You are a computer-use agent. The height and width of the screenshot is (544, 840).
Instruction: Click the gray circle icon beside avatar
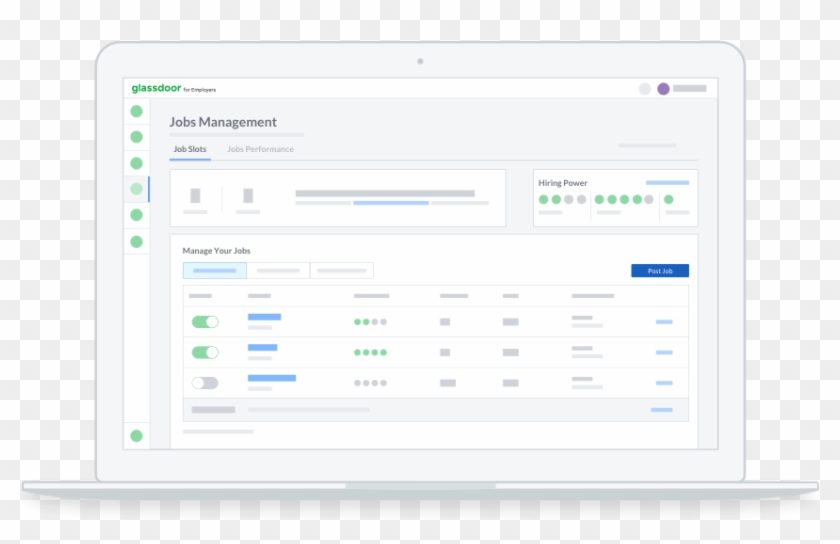click(x=644, y=89)
